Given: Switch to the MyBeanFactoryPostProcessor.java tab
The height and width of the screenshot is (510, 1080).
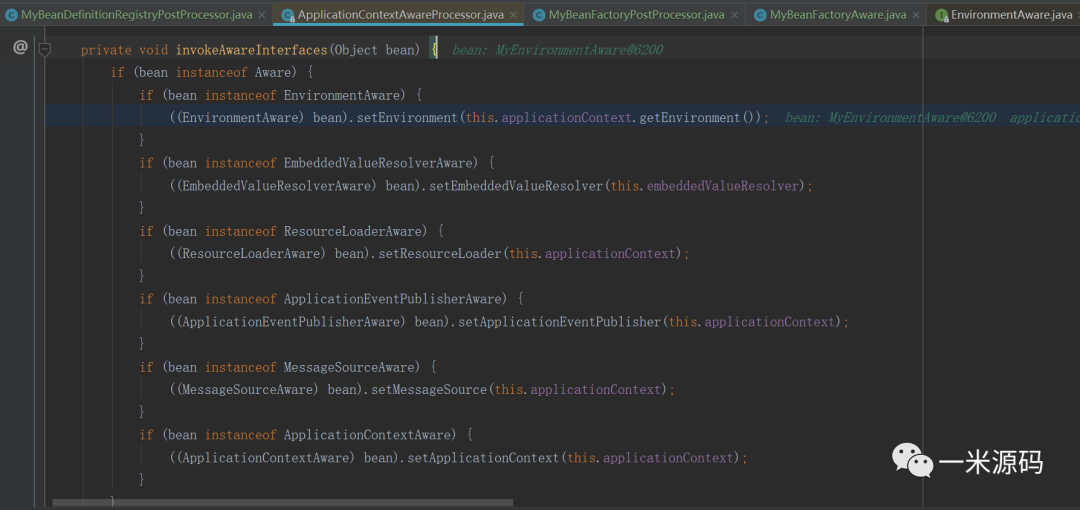Looking at the screenshot, I should click(636, 15).
